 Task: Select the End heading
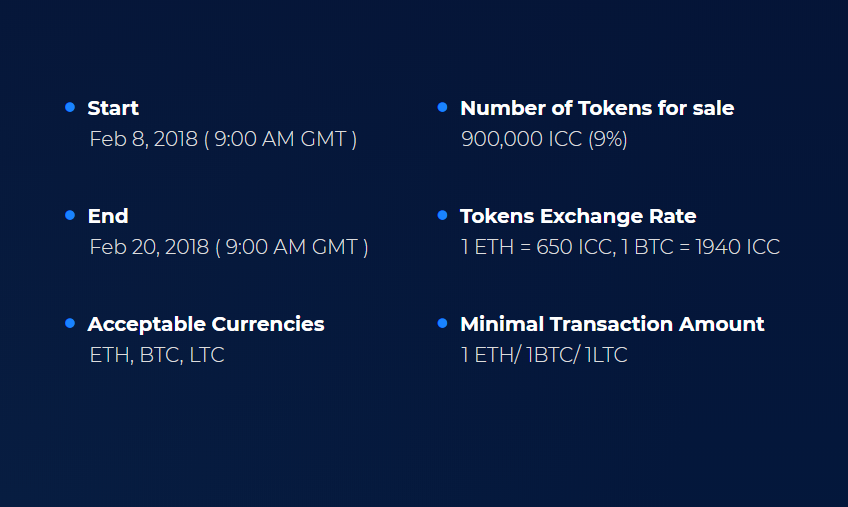(x=108, y=216)
